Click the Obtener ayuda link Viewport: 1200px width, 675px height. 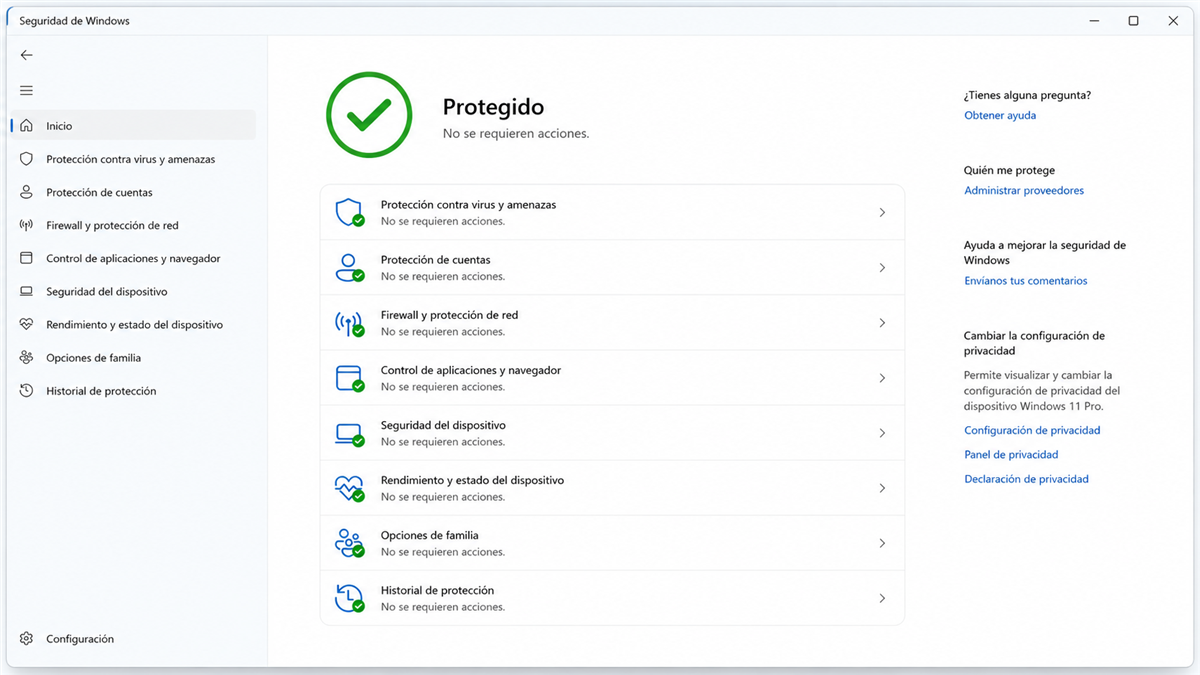pyautogui.click(x=1000, y=116)
